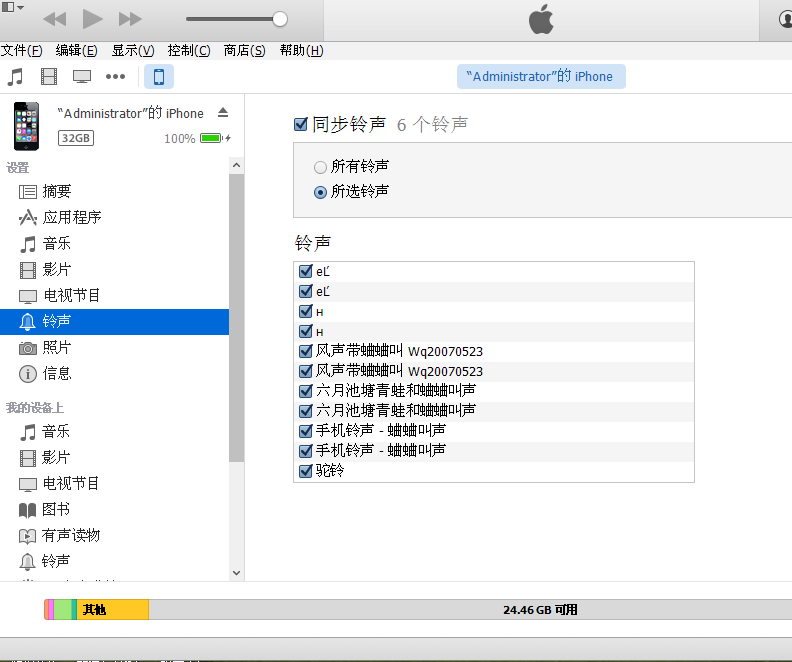The height and width of the screenshot is (662, 792).
Task: Open the 文件(F) menu
Action: coord(21,50)
